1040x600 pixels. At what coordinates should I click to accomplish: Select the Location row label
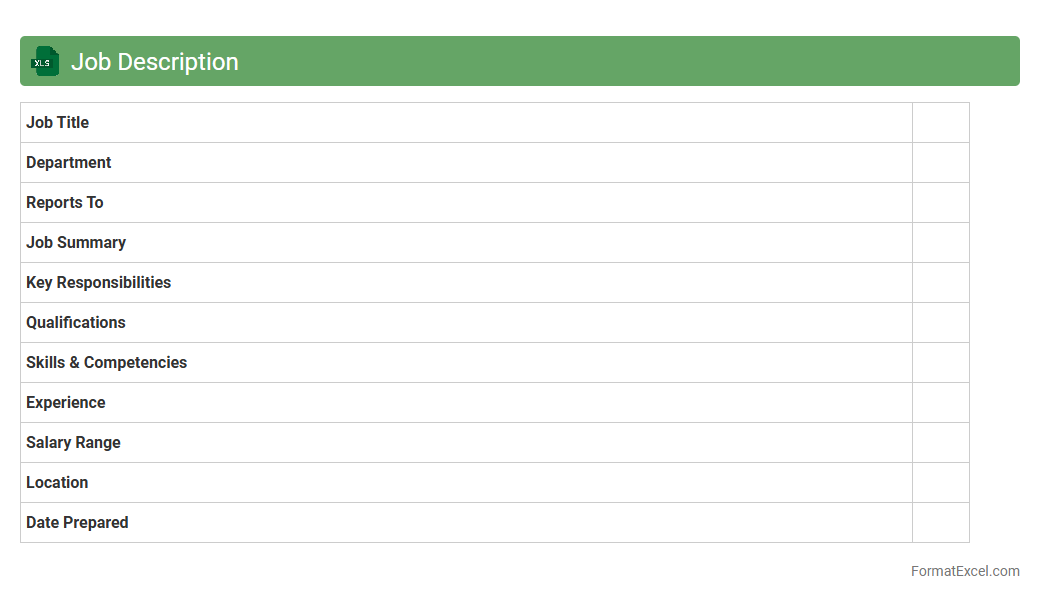(57, 482)
